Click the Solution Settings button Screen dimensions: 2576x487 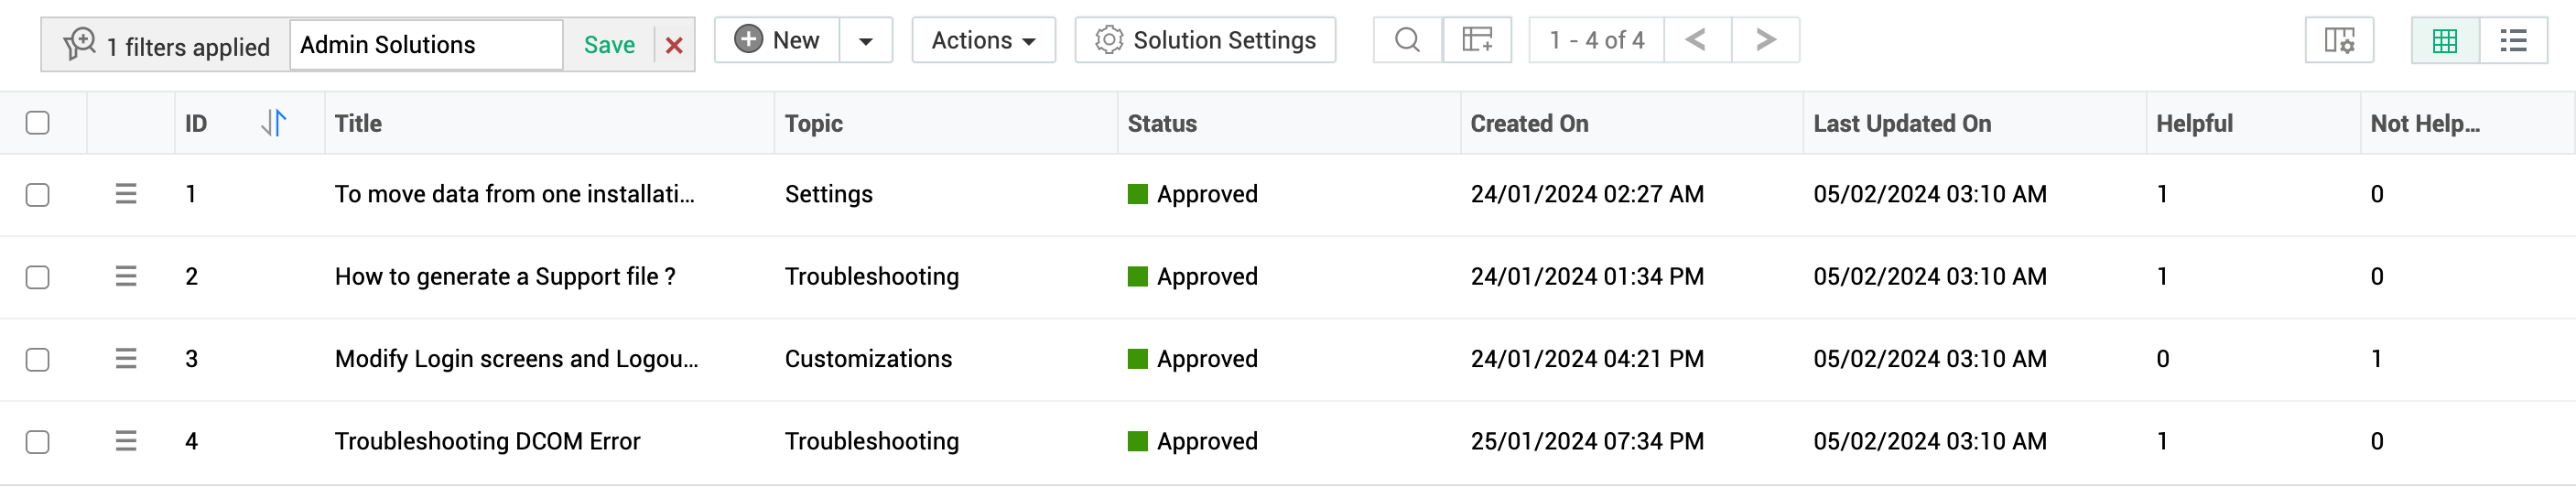coord(1204,41)
